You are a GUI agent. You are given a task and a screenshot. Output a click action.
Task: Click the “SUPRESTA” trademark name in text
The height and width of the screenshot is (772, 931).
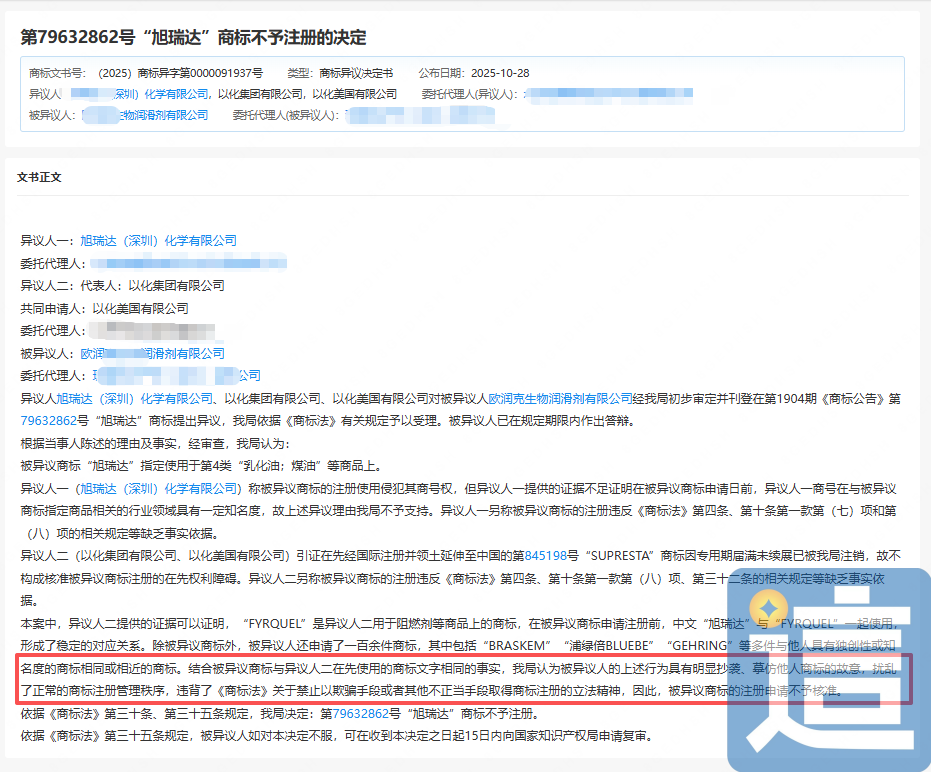[620, 556]
